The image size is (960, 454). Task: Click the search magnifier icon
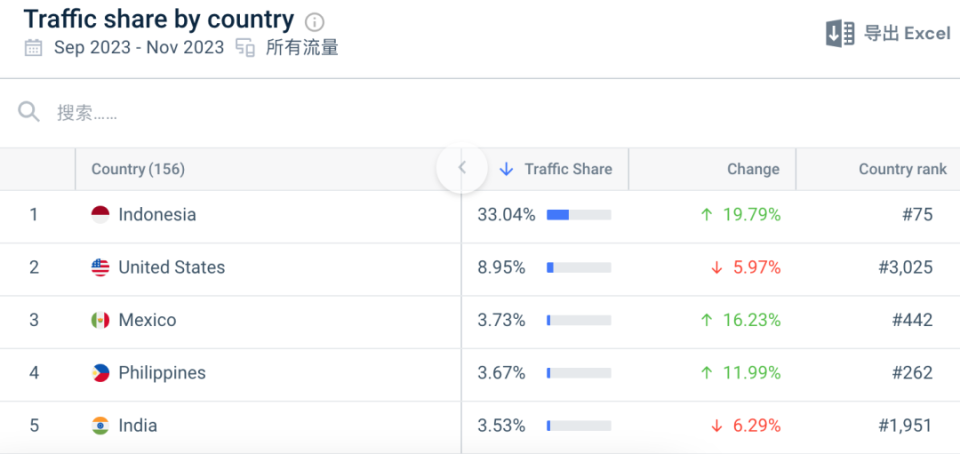coord(28,112)
